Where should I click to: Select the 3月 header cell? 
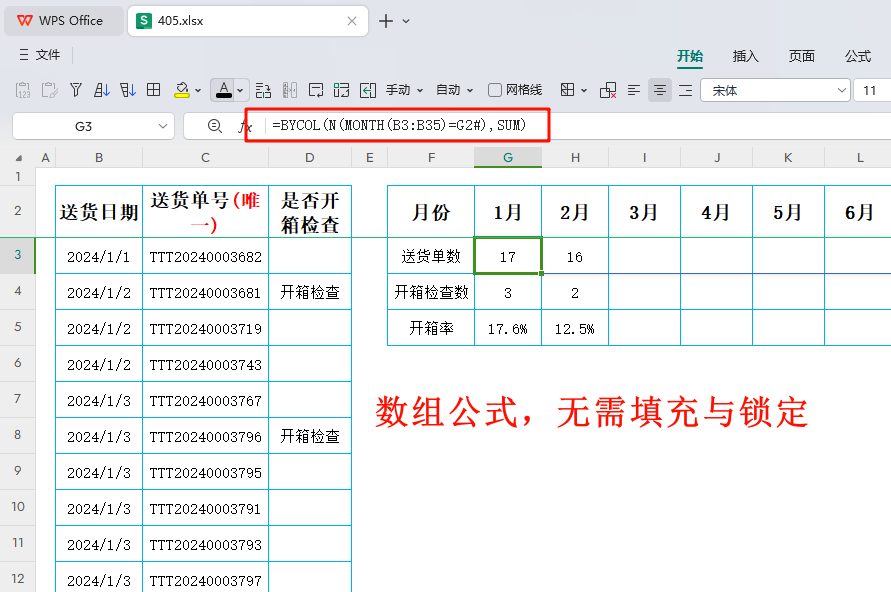[644, 211]
